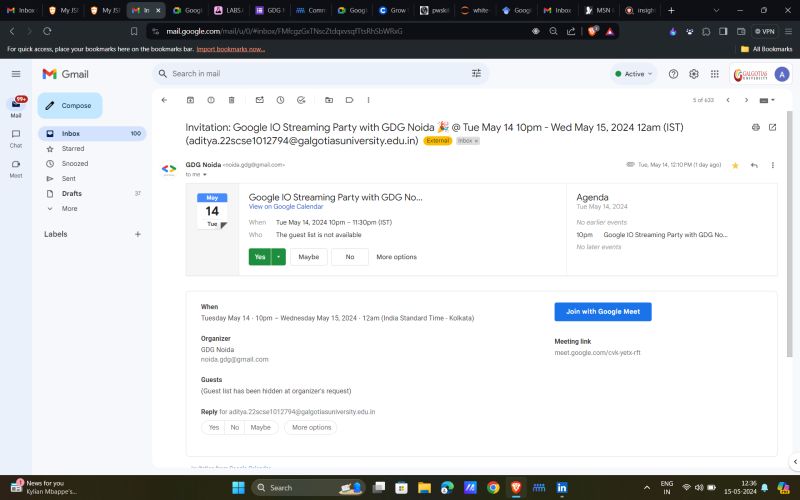
Task: Open the All Bookmarks folder
Action: tap(766, 49)
